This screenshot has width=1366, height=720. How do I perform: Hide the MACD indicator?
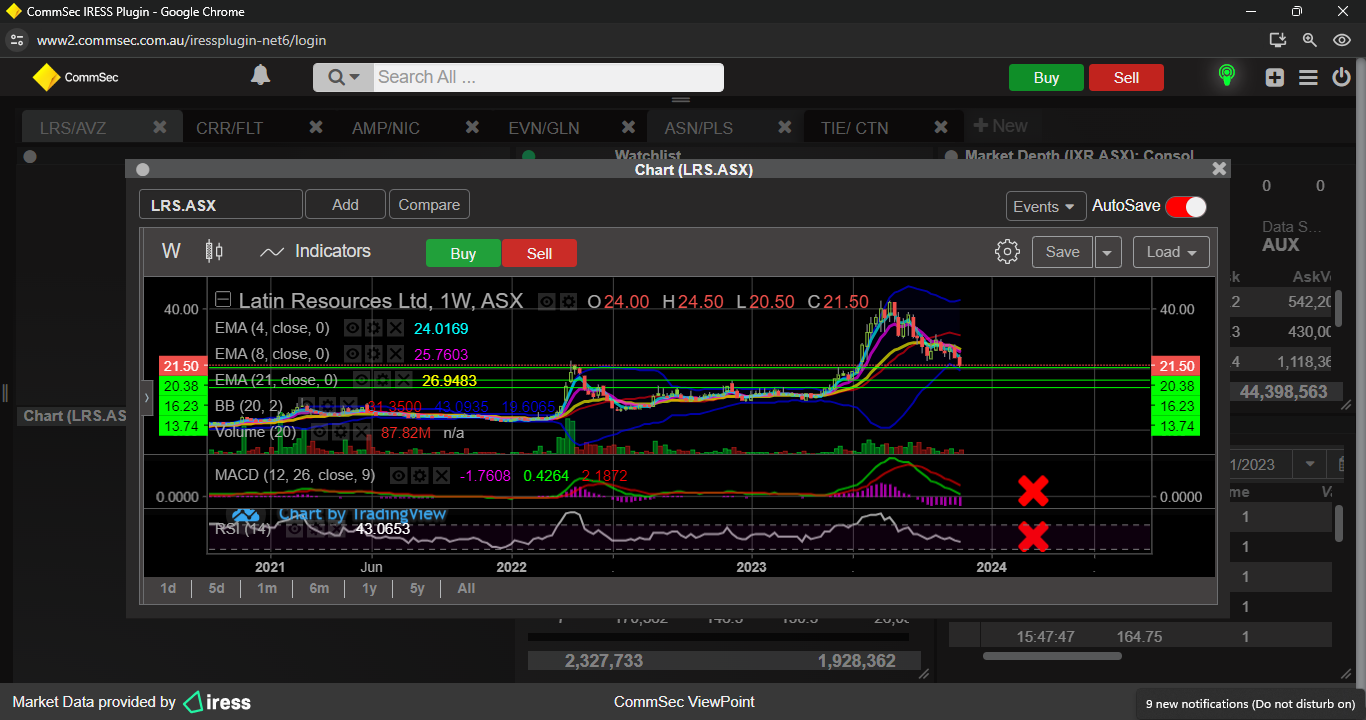(x=398, y=476)
